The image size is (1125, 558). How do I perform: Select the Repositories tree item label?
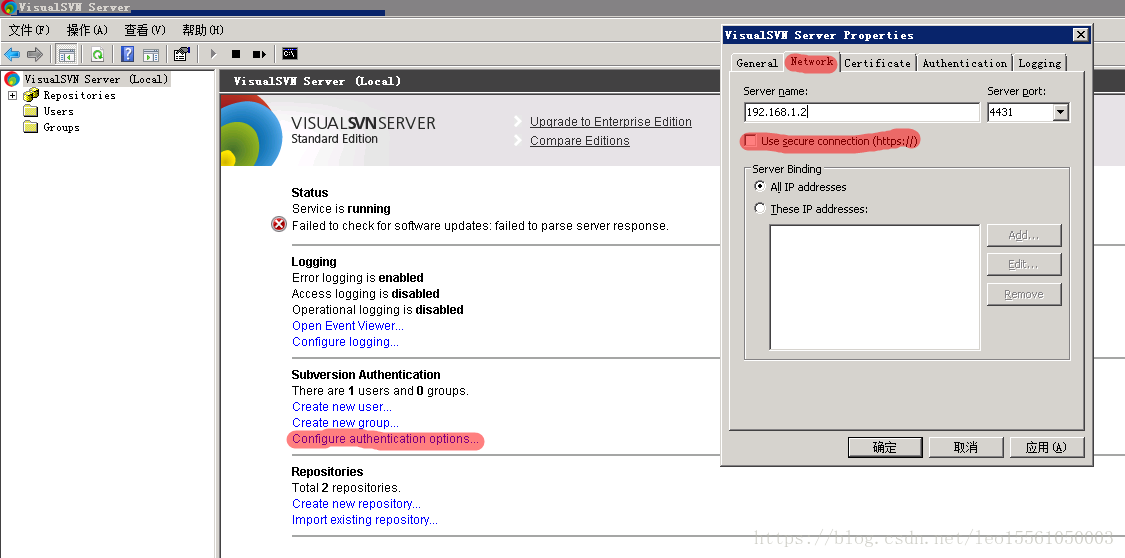pos(80,95)
